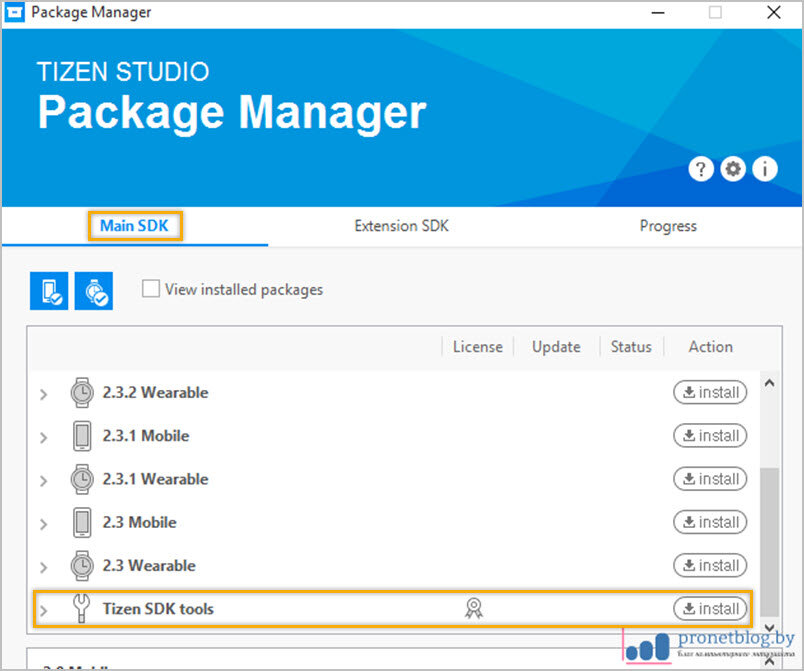Click the package list scrollbar up arrow
The width and height of the screenshot is (804, 671).
pos(769,383)
